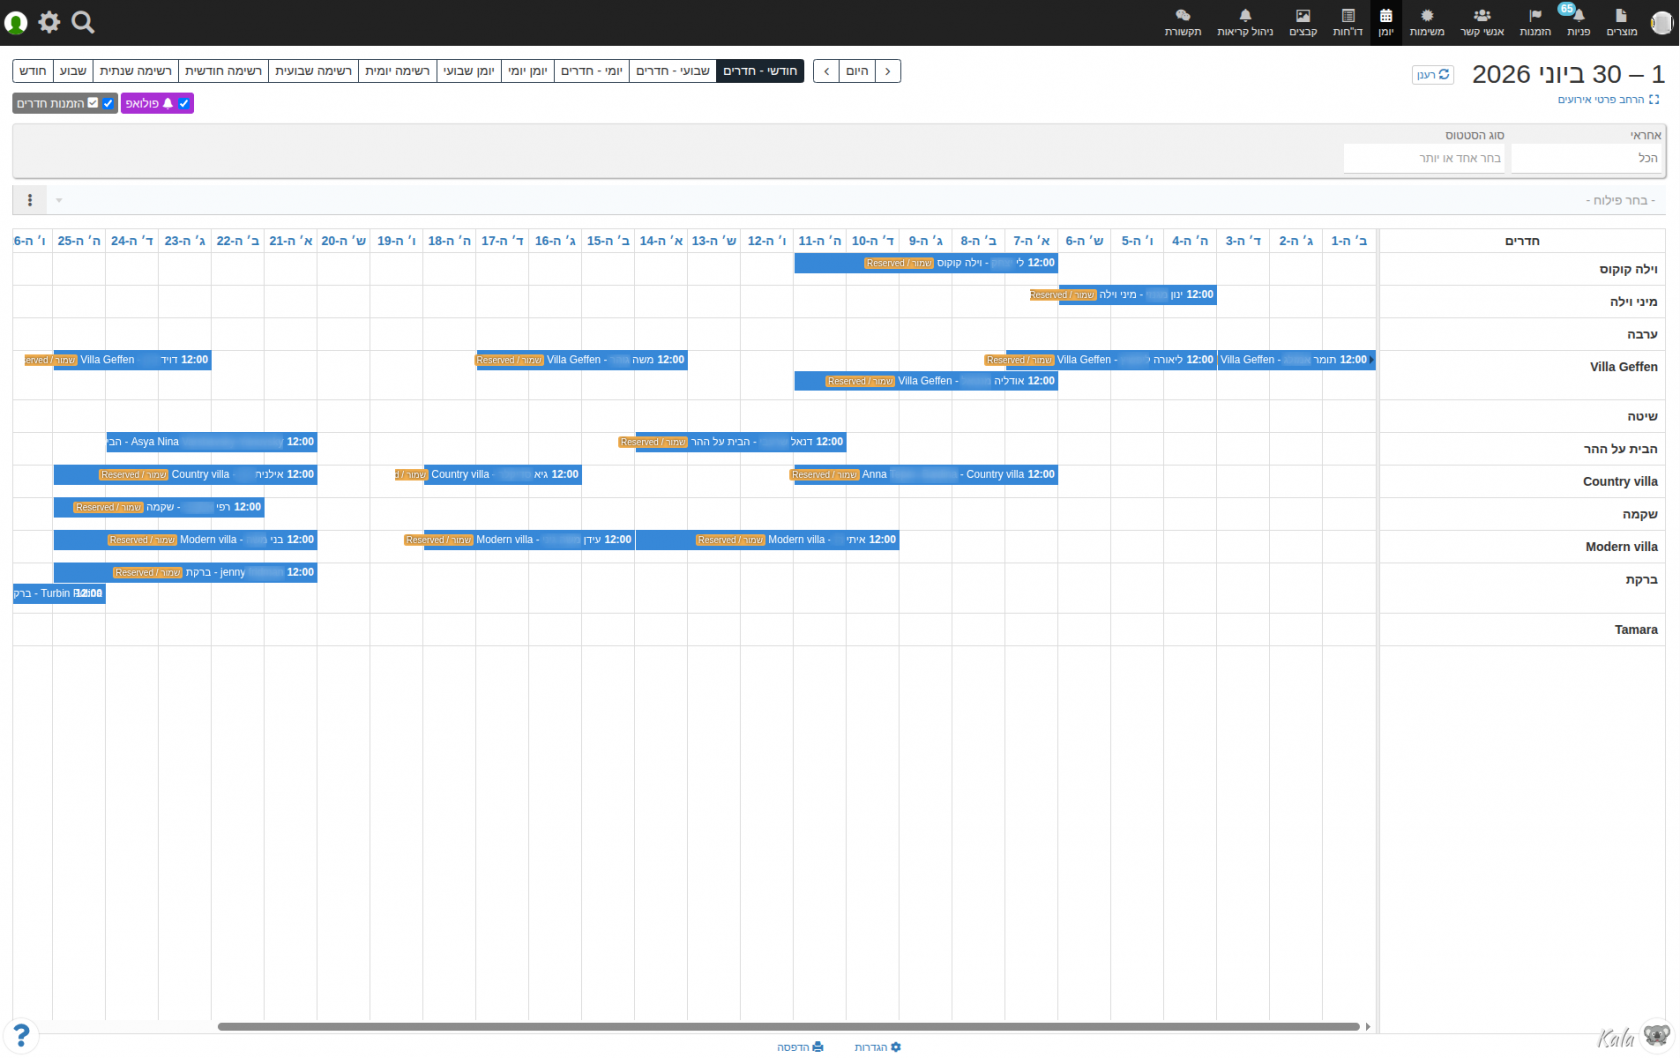
Task: Open the תקשורת communication chat icon
Action: [1183, 22]
